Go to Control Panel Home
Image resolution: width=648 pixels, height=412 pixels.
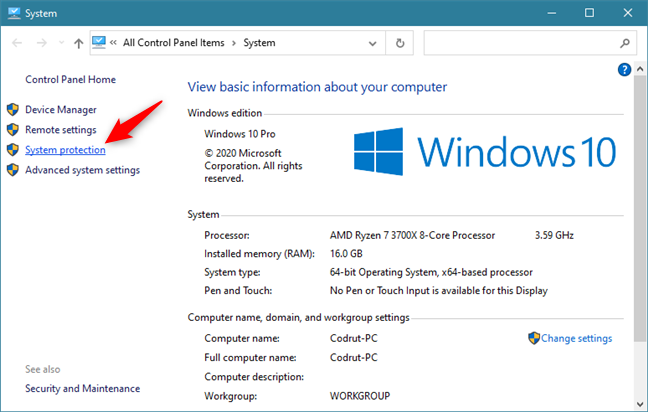coord(70,79)
